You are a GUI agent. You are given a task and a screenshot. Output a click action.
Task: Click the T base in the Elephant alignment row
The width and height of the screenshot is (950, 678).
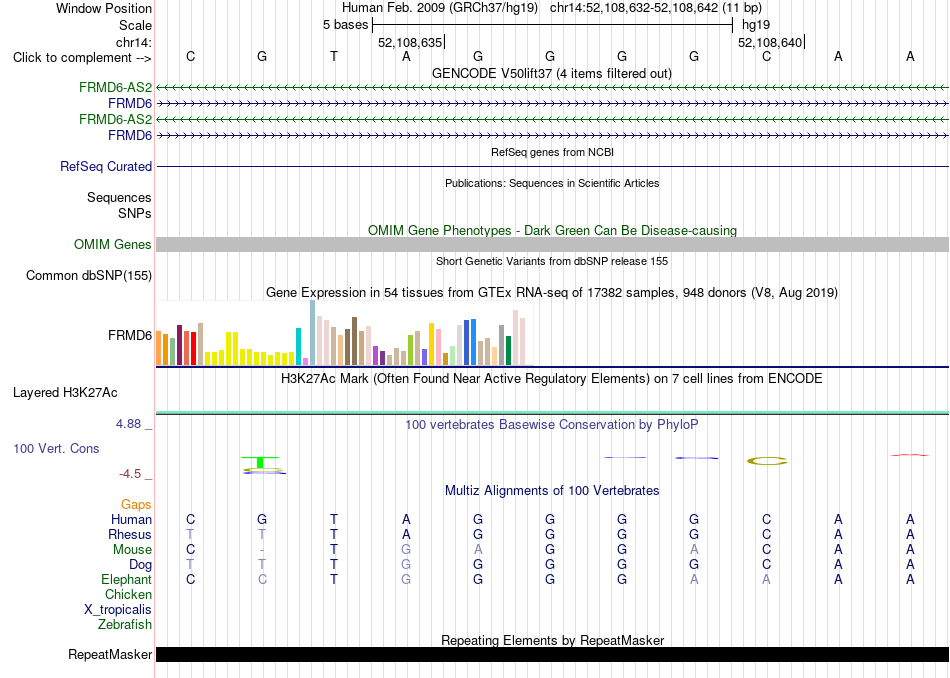coord(334,579)
